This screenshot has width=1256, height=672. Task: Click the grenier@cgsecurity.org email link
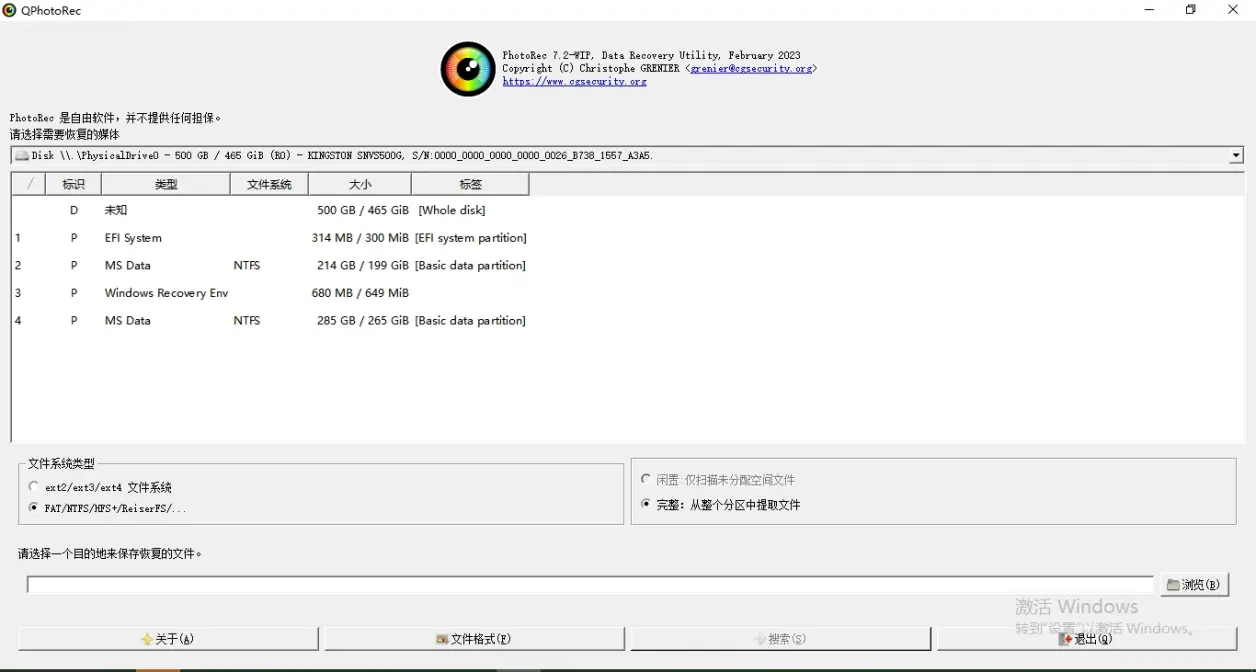pos(750,69)
